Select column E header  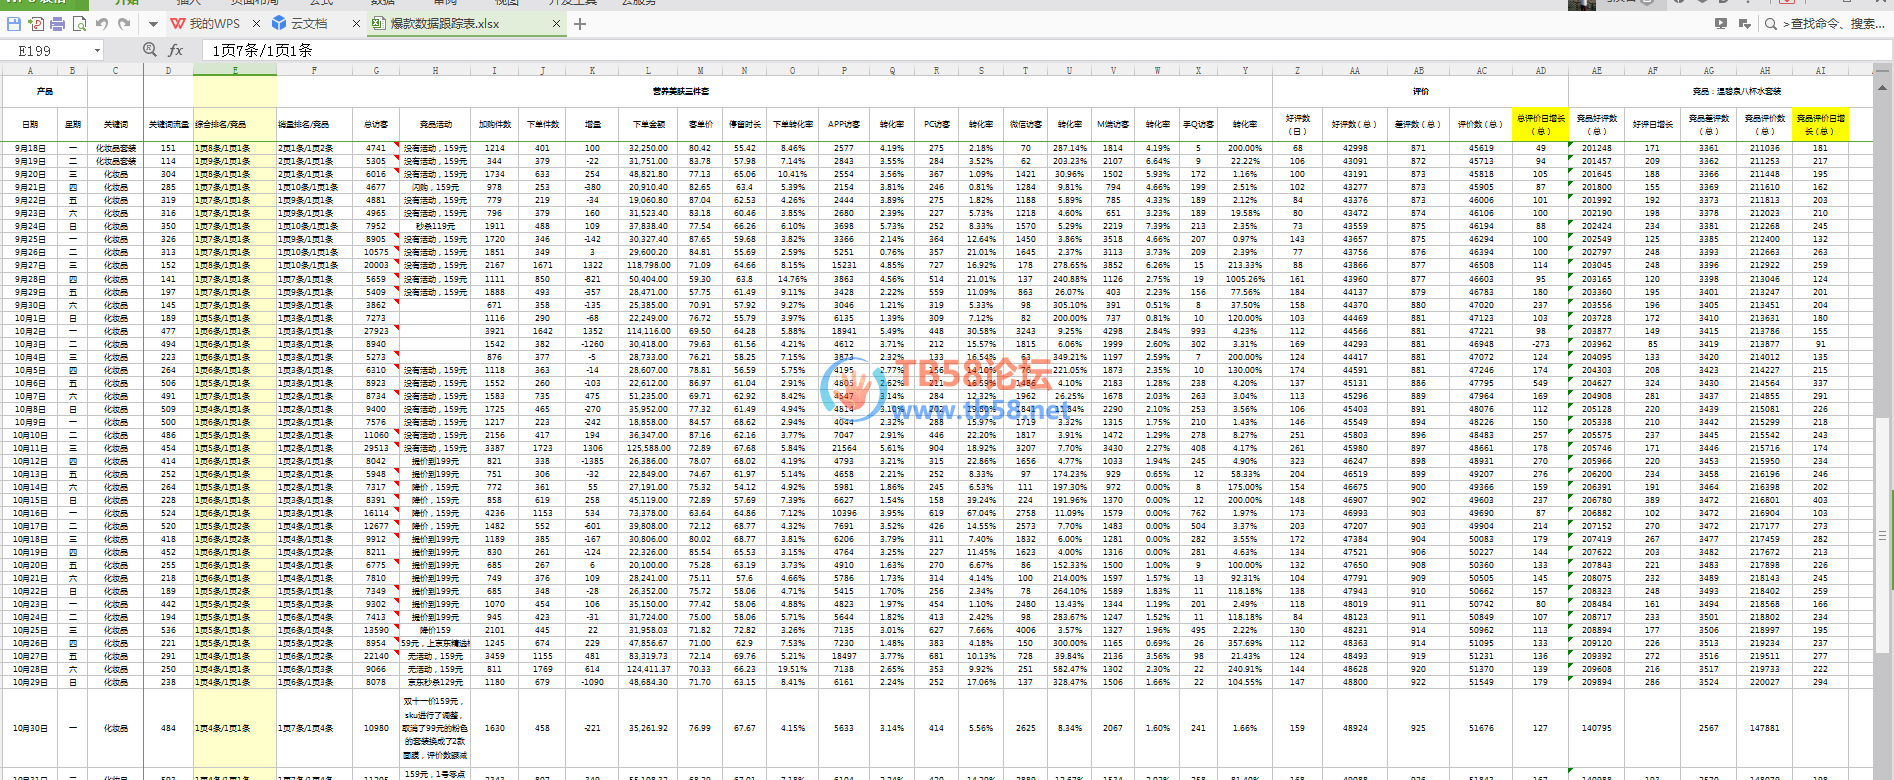235,70
